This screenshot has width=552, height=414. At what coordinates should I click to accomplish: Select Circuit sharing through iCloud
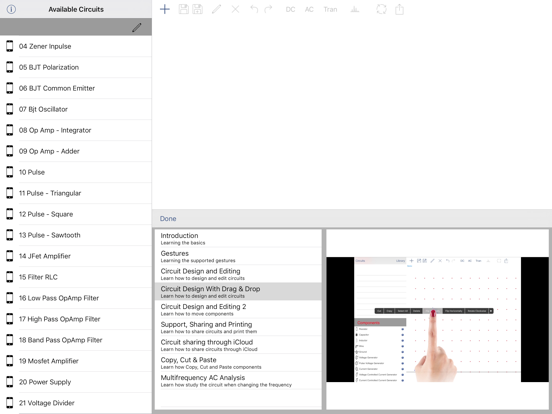point(238,345)
